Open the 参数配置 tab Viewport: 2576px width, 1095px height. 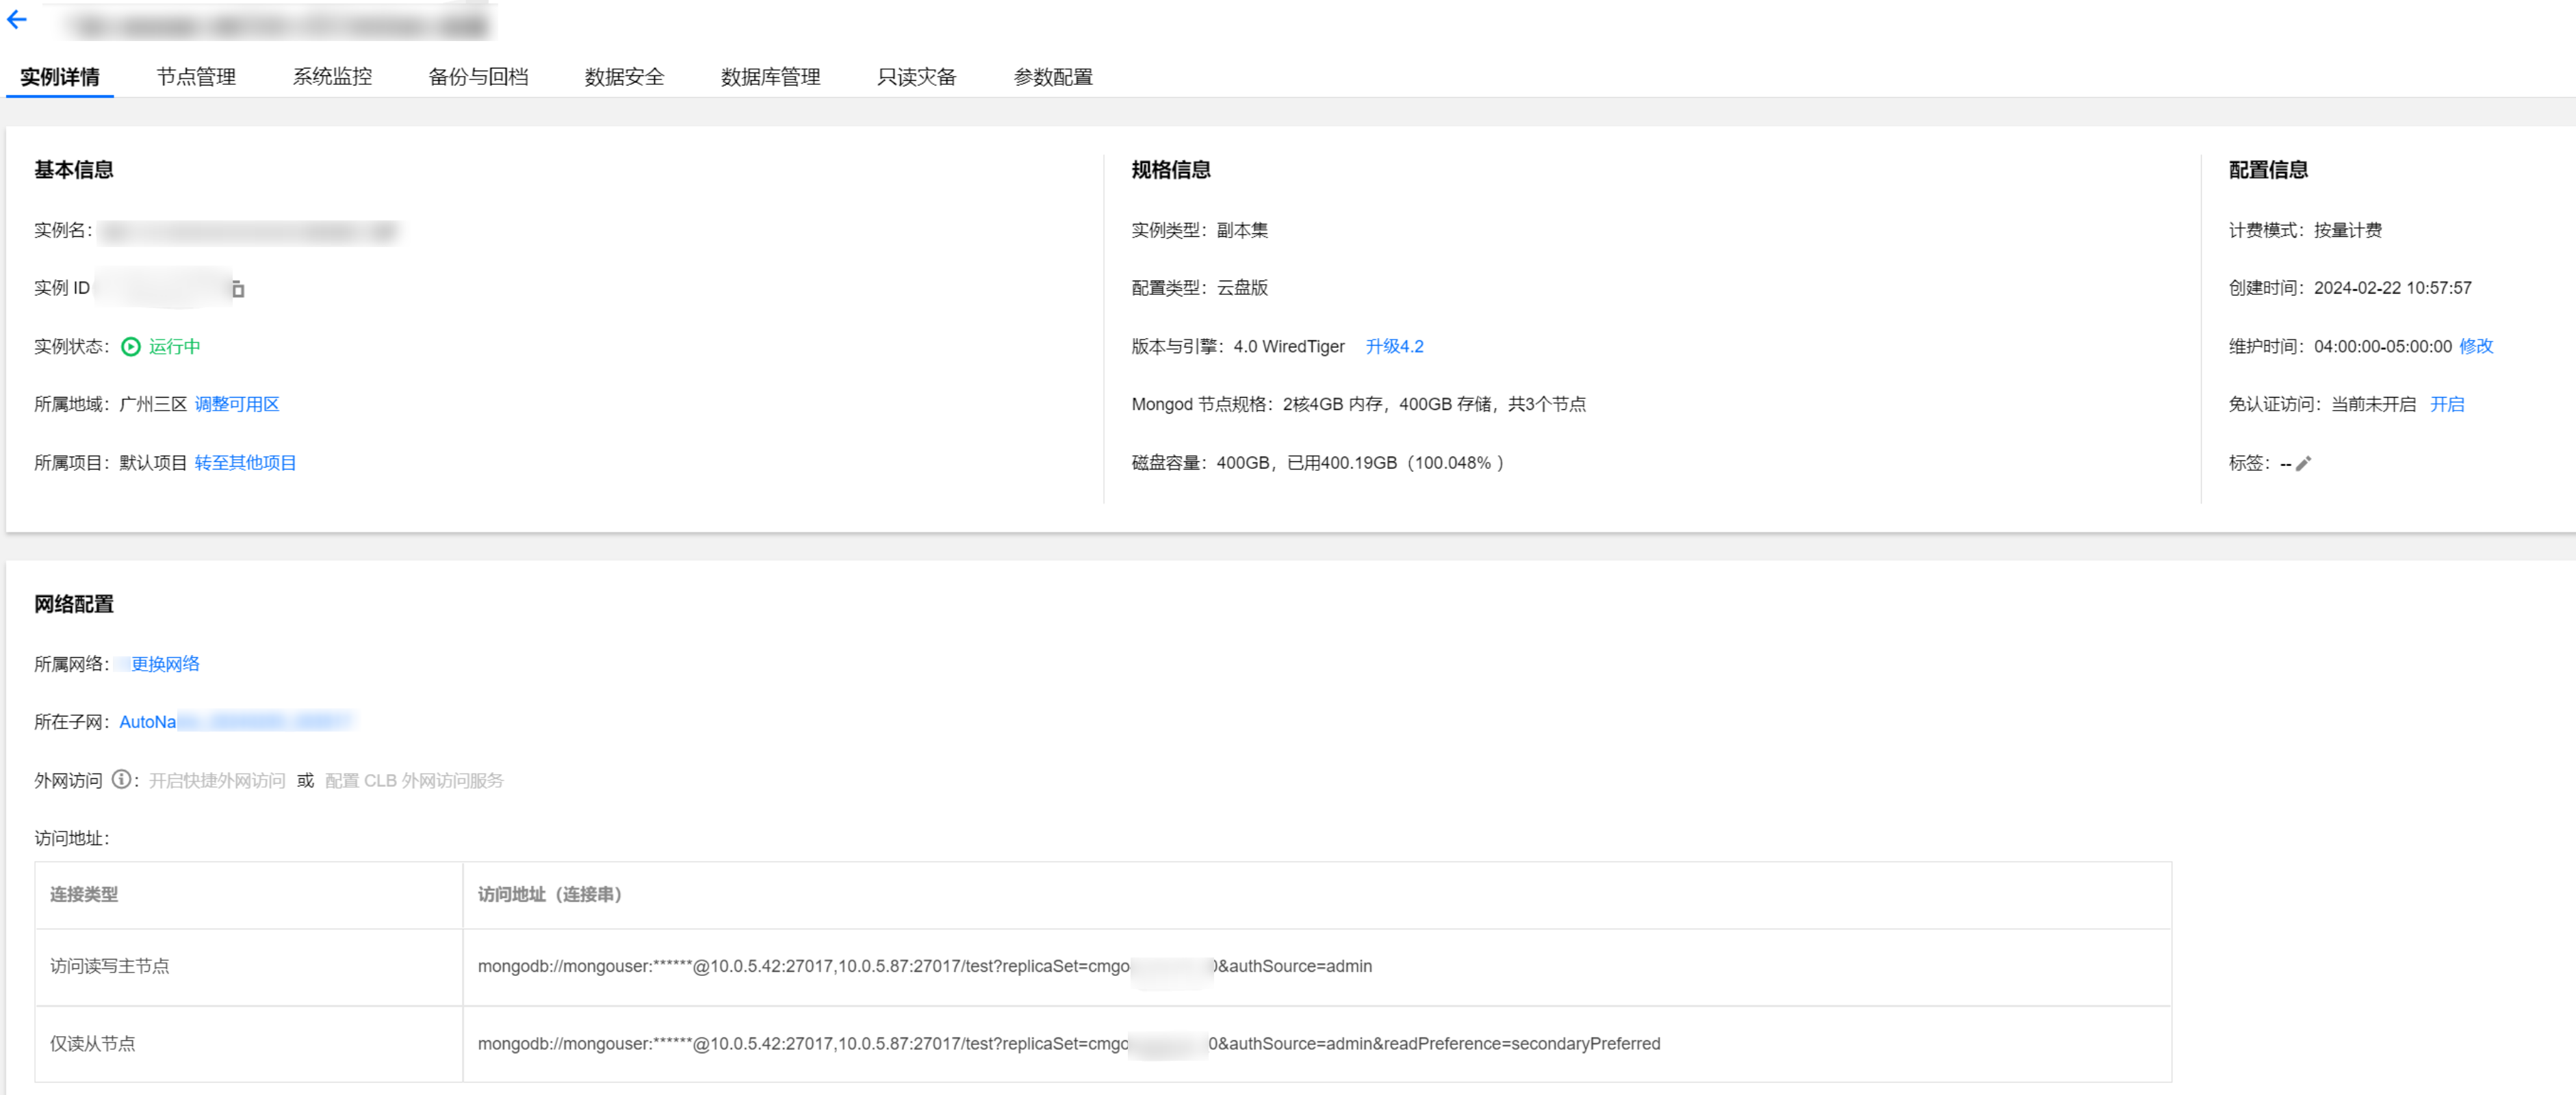[x=1053, y=77]
